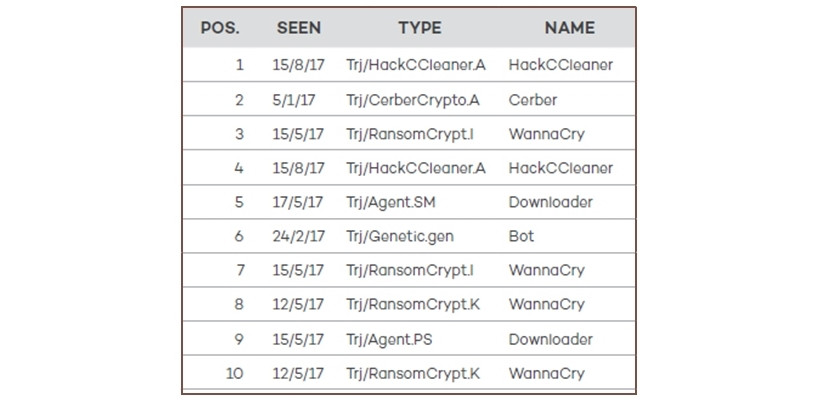Screen dimensions: 816x400
Task: Select the Trj/CerberCrypto.A type cell
Action: (x=412, y=100)
